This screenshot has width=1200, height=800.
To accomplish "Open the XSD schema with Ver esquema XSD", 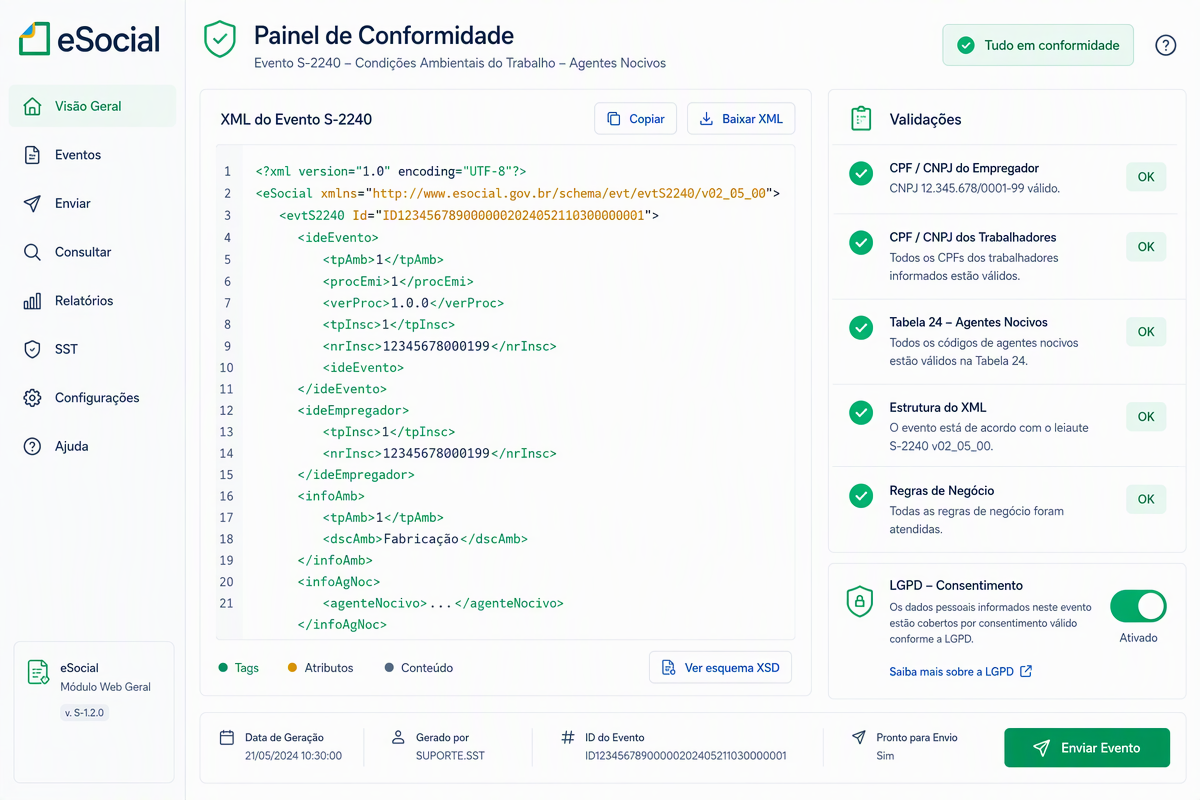I will (x=721, y=667).
